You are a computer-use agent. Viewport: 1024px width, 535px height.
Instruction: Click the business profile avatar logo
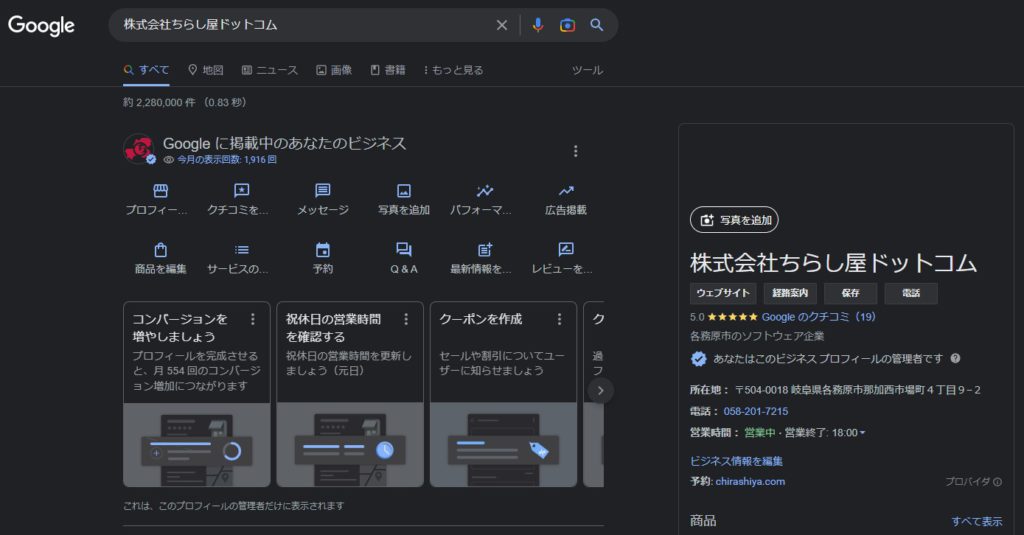pyautogui.click(x=139, y=149)
